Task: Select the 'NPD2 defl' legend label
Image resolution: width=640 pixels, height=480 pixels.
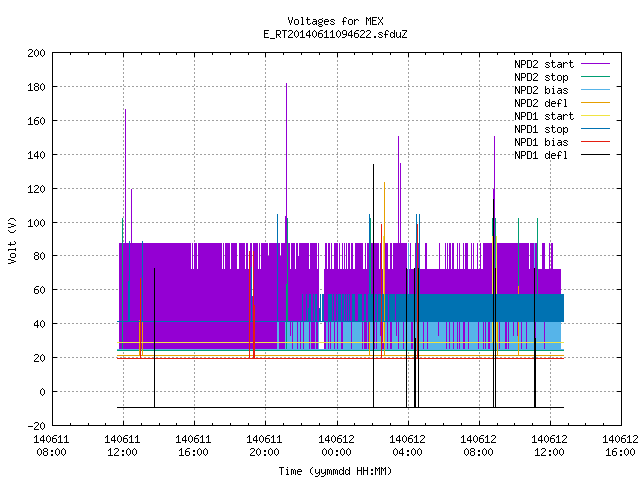Action: tap(541, 103)
